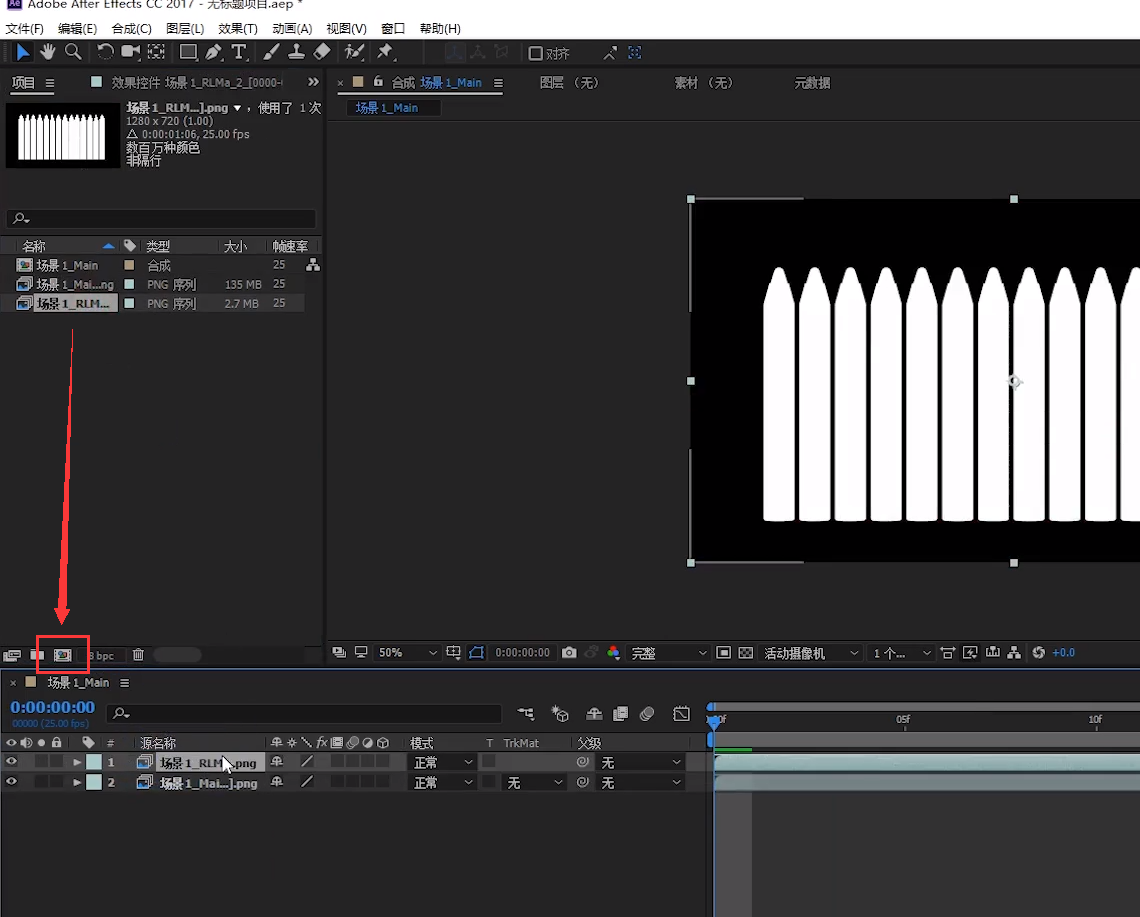The height and width of the screenshot is (917, 1140).
Task: Open the 完整 resolution dropdown
Action: (x=668, y=653)
